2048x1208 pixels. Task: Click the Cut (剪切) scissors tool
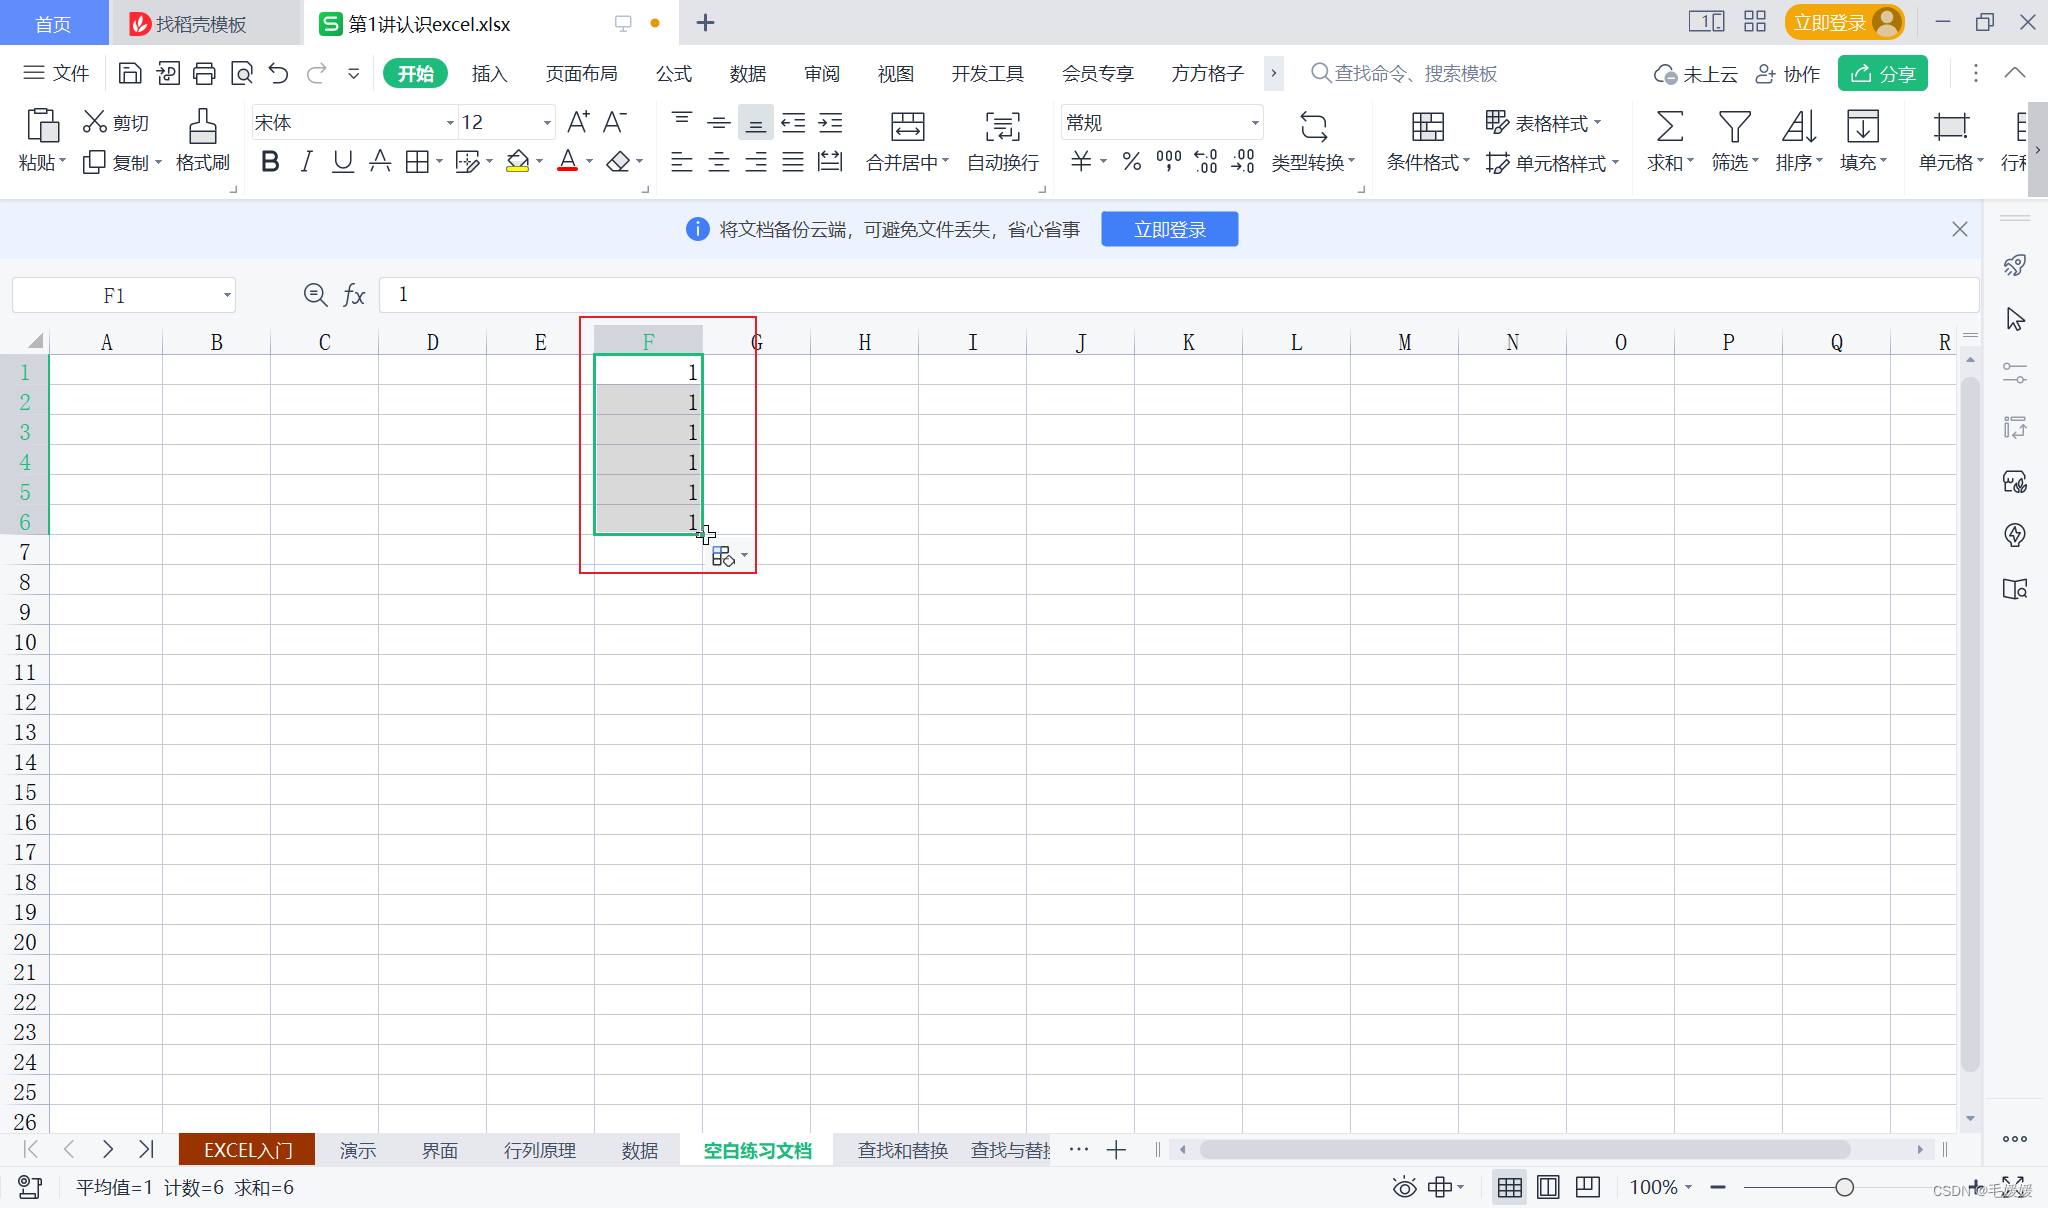95,122
